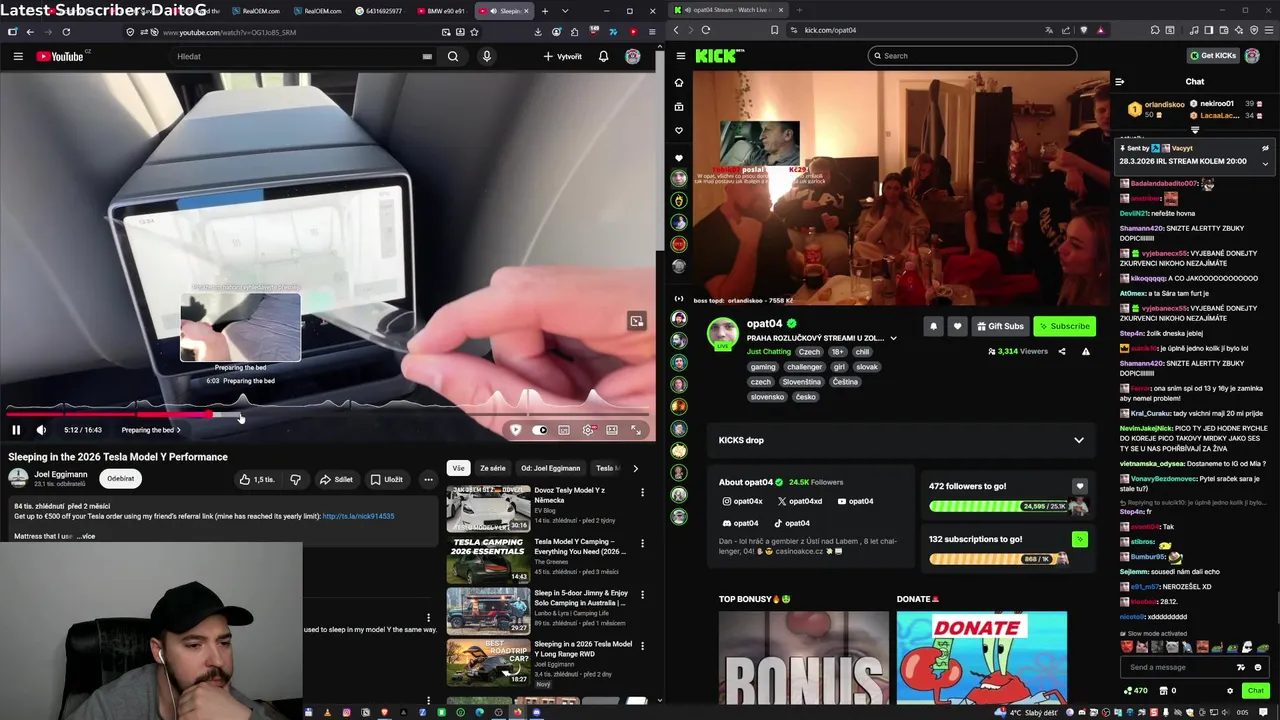Image resolution: width=1280 pixels, height=720 pixels.
Task: Open options for 'Sleep in 5-door Jimny' video
Action: [x=642, y=595]
